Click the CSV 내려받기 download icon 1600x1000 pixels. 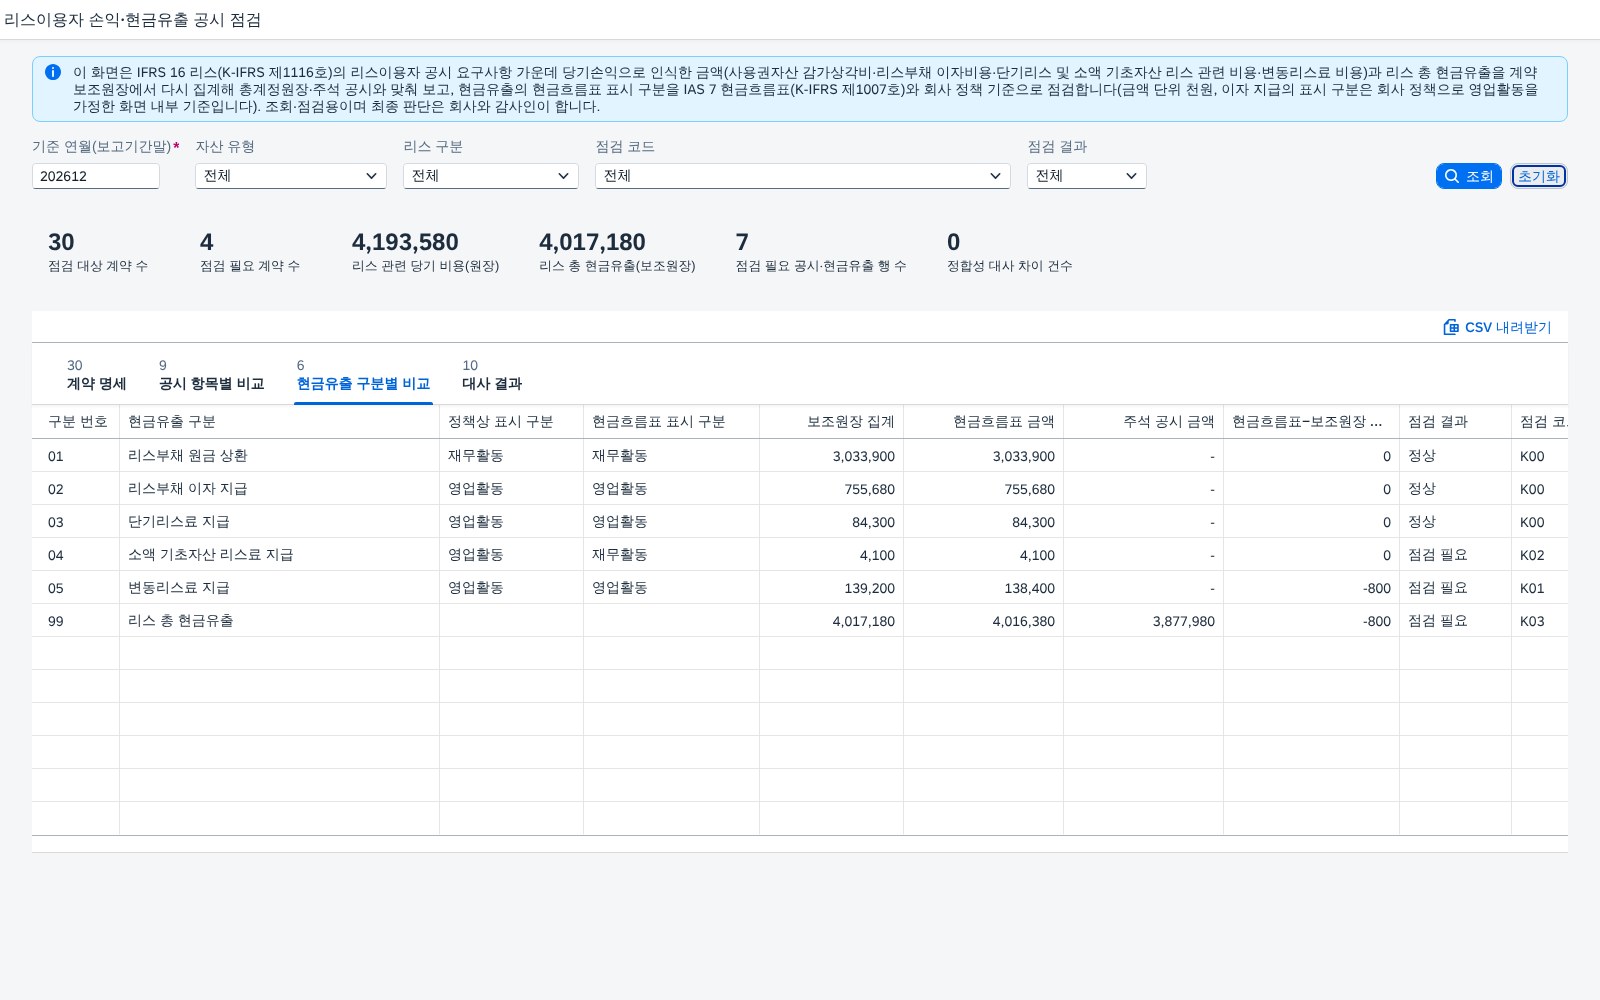tap(1451, 327)
